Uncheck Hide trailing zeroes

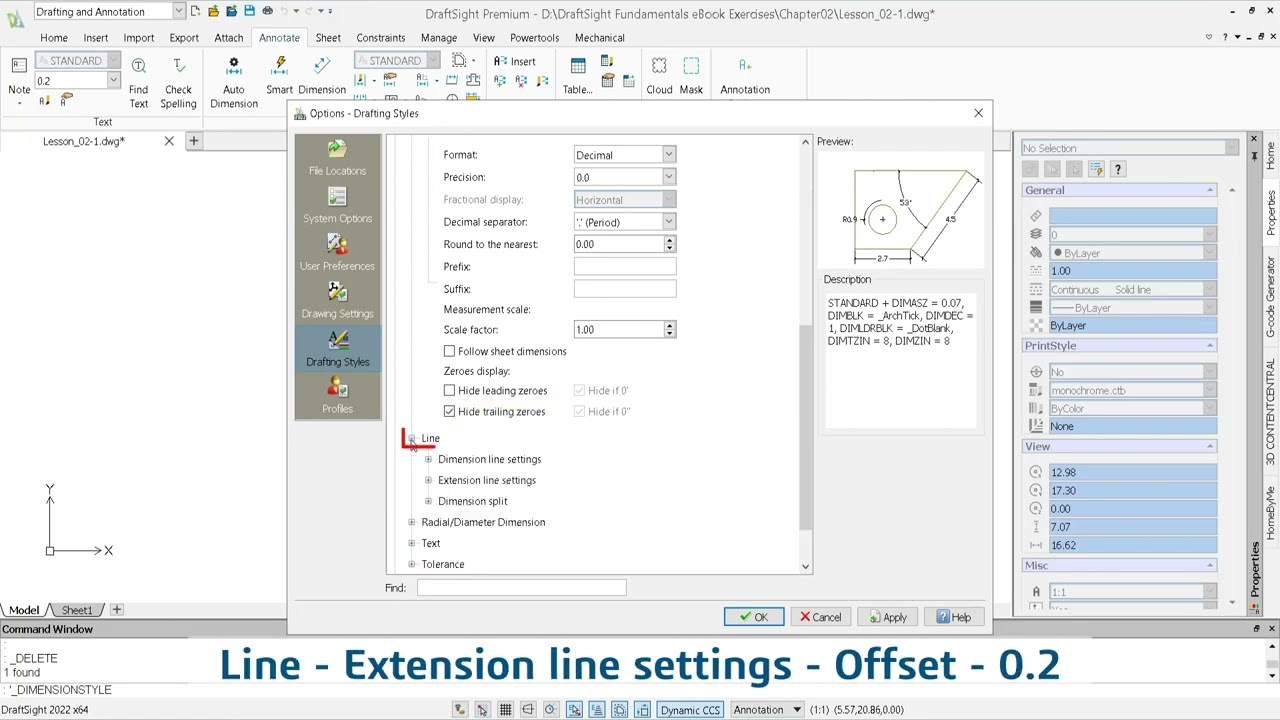pyautogui.click(x=449, y=411)
